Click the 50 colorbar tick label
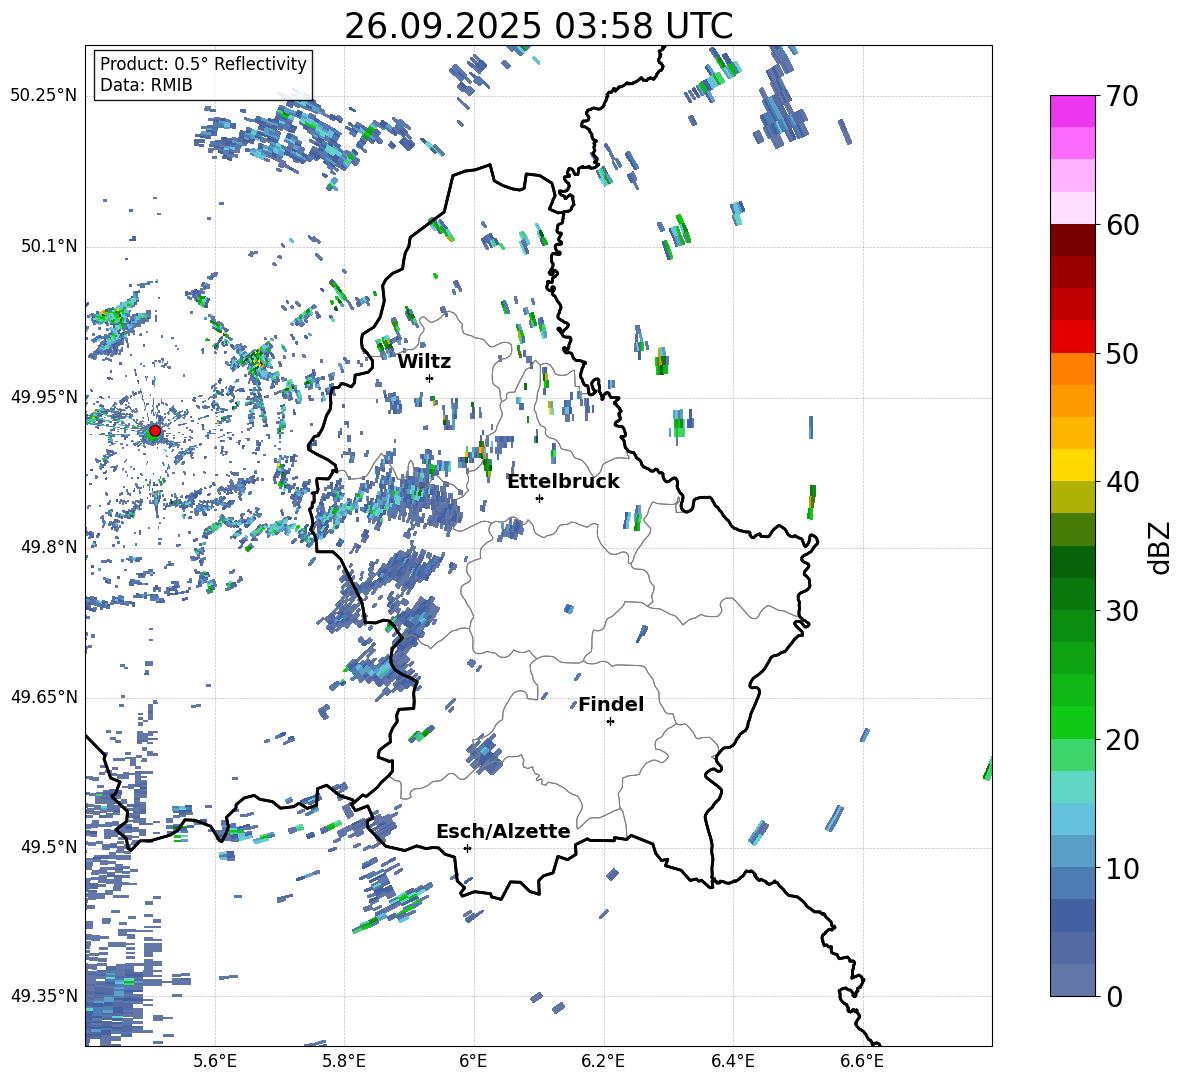 pos(1122,354)
